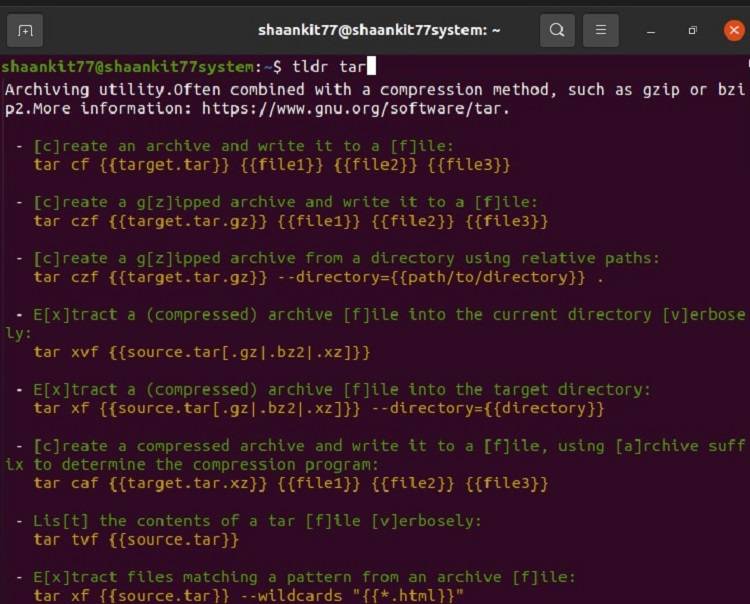This screenshot has height=604, width=750.
Task: Click 'from a directory using relative paths' heading
Action: [482, 258]
